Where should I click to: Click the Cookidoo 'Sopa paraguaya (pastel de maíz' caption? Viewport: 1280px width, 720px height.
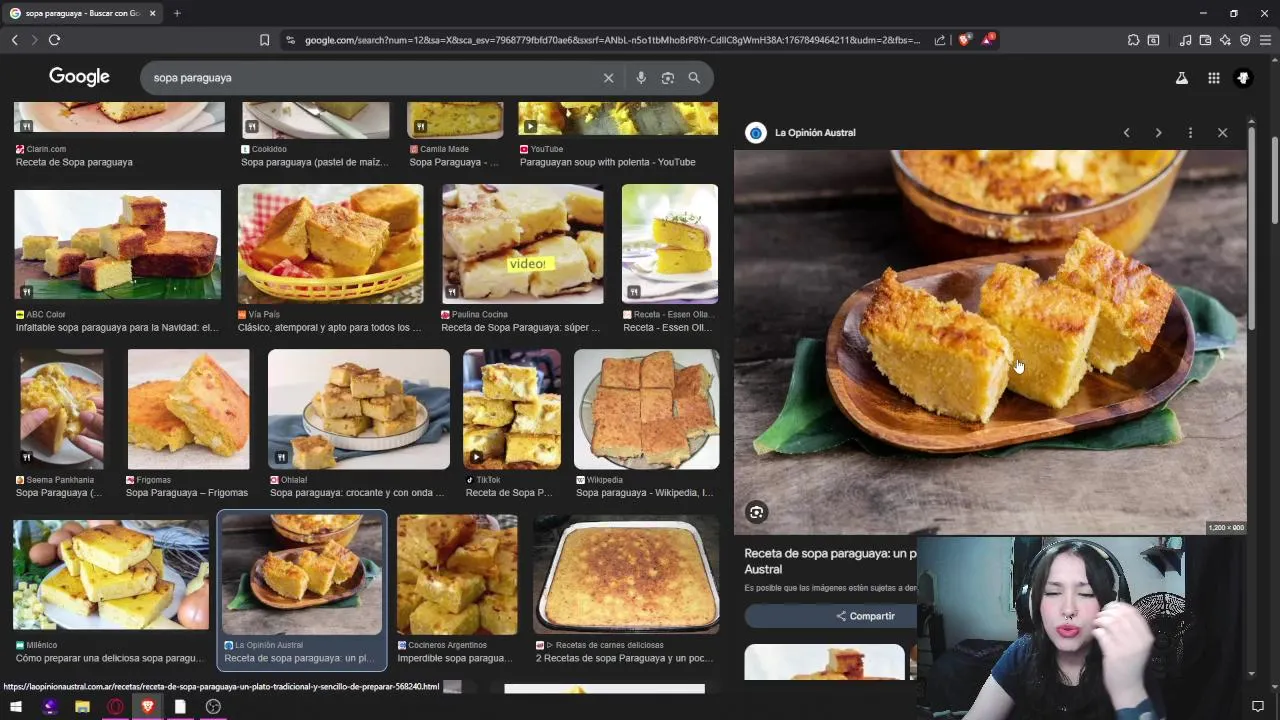click(314, 162)
